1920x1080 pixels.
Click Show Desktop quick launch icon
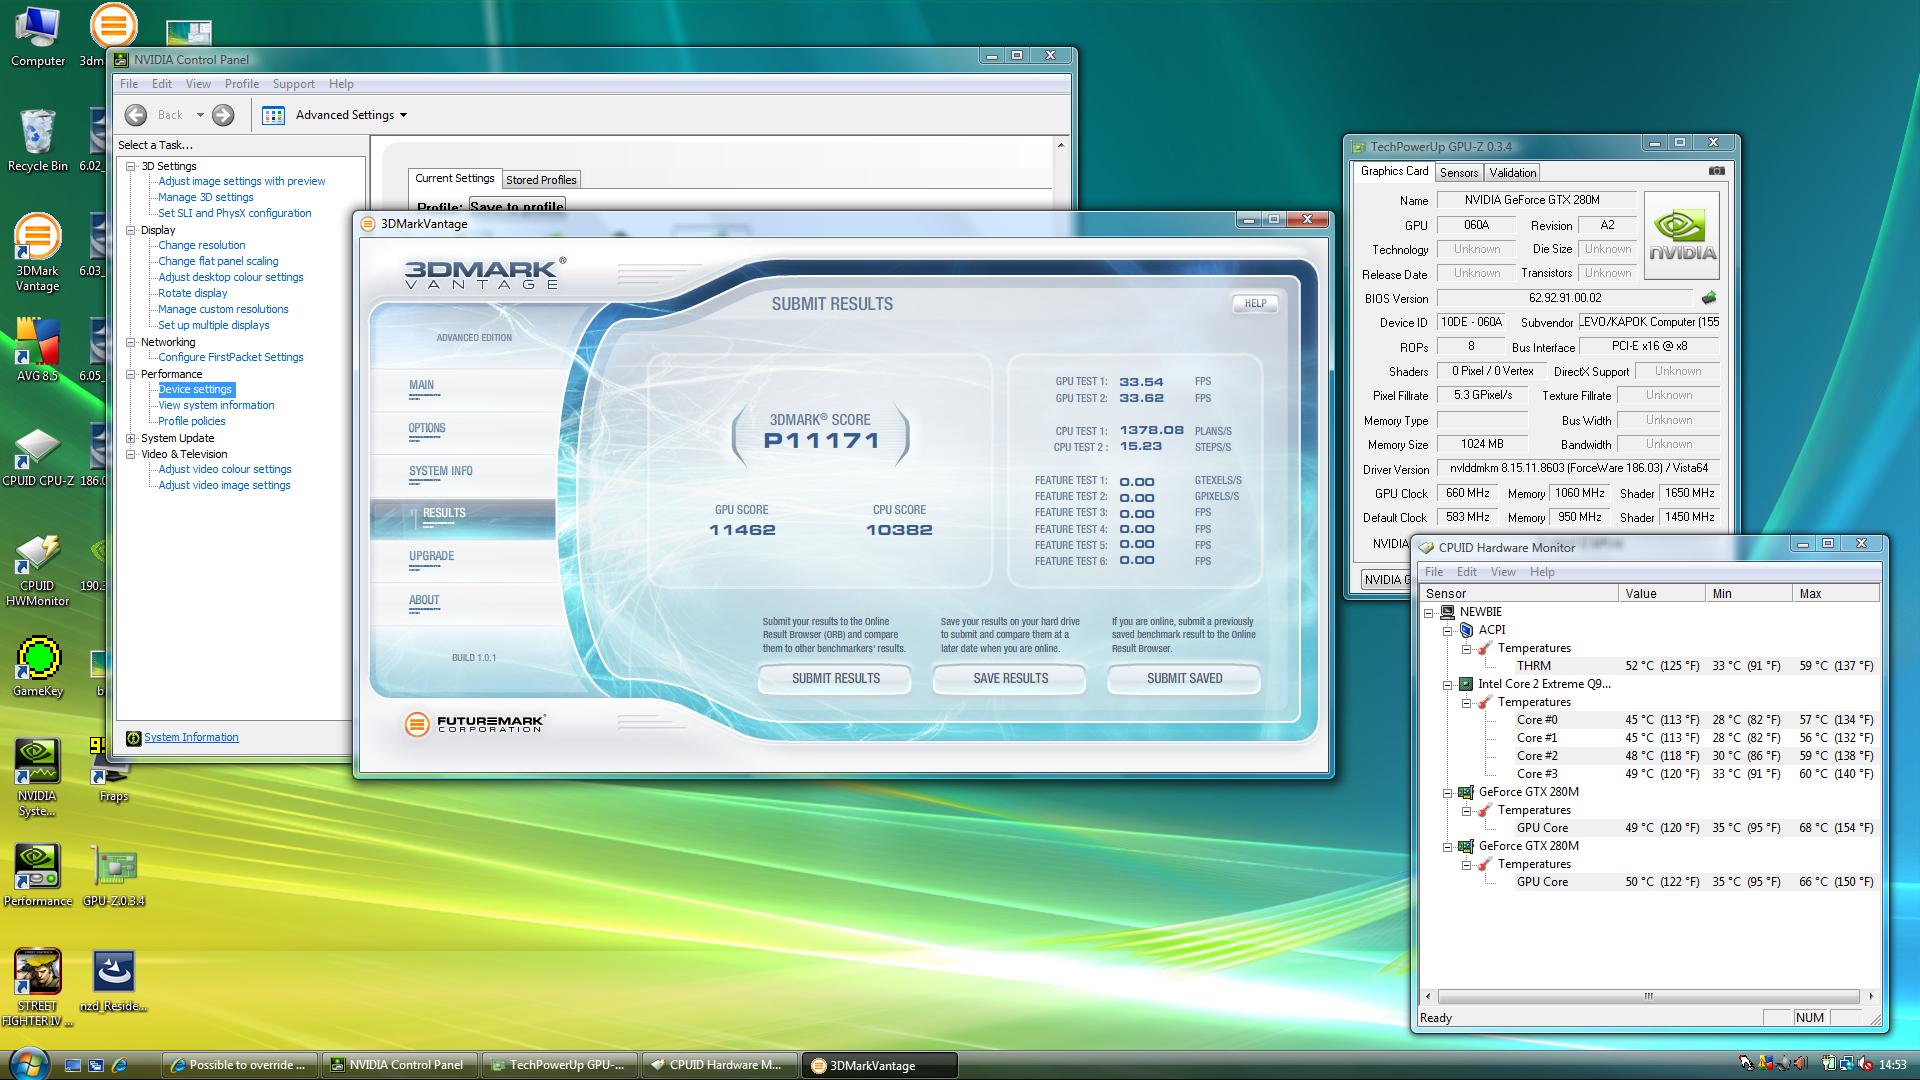pyautogui.click(x=73, y=1065)
